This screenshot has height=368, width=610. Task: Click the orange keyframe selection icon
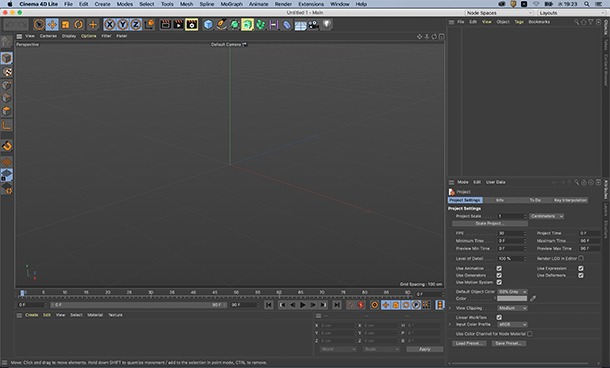pos(375,305)
